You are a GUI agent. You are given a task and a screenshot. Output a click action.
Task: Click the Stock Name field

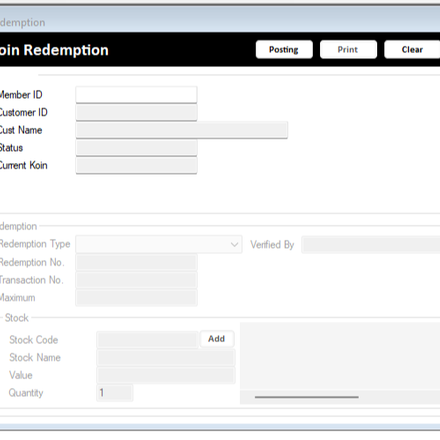[x=166, y=358]
